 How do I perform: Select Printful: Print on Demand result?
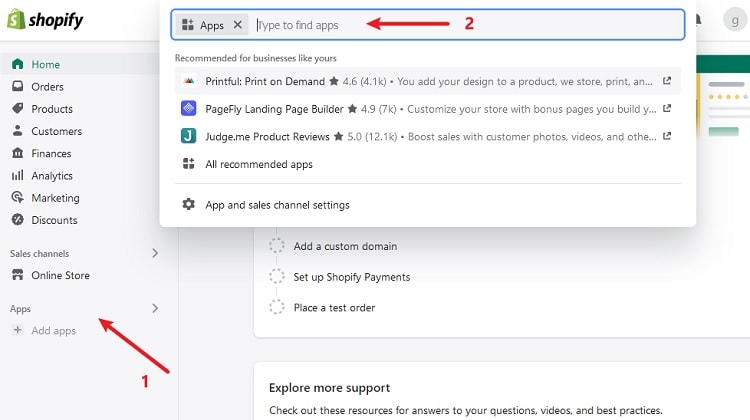pos(428,81)
